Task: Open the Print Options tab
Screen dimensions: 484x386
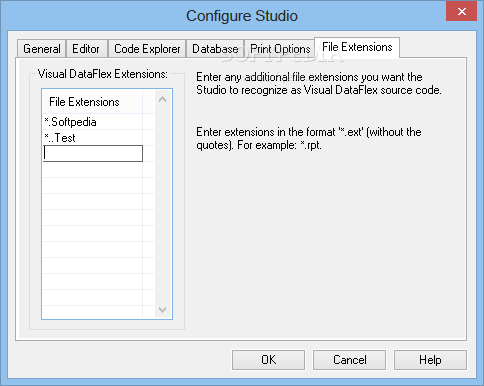Action: [x=280, y=49]
